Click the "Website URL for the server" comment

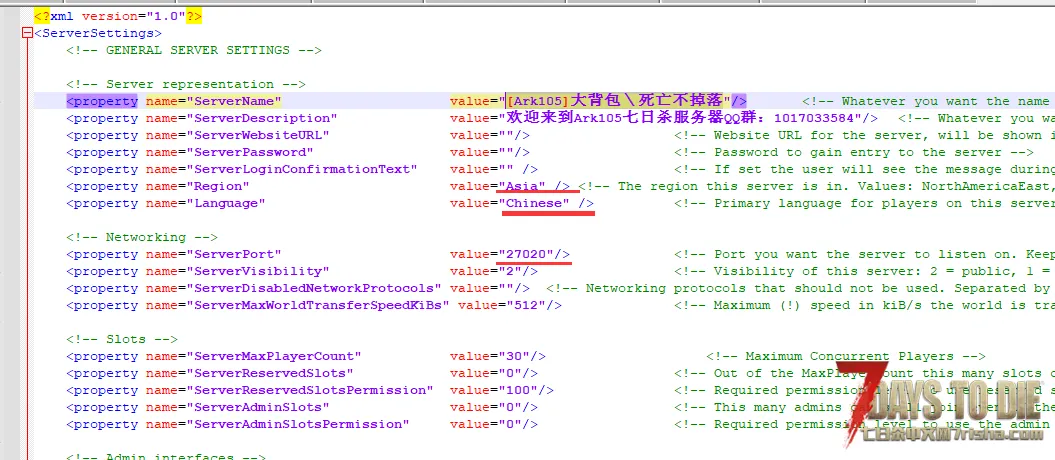(x=865, y=135)
